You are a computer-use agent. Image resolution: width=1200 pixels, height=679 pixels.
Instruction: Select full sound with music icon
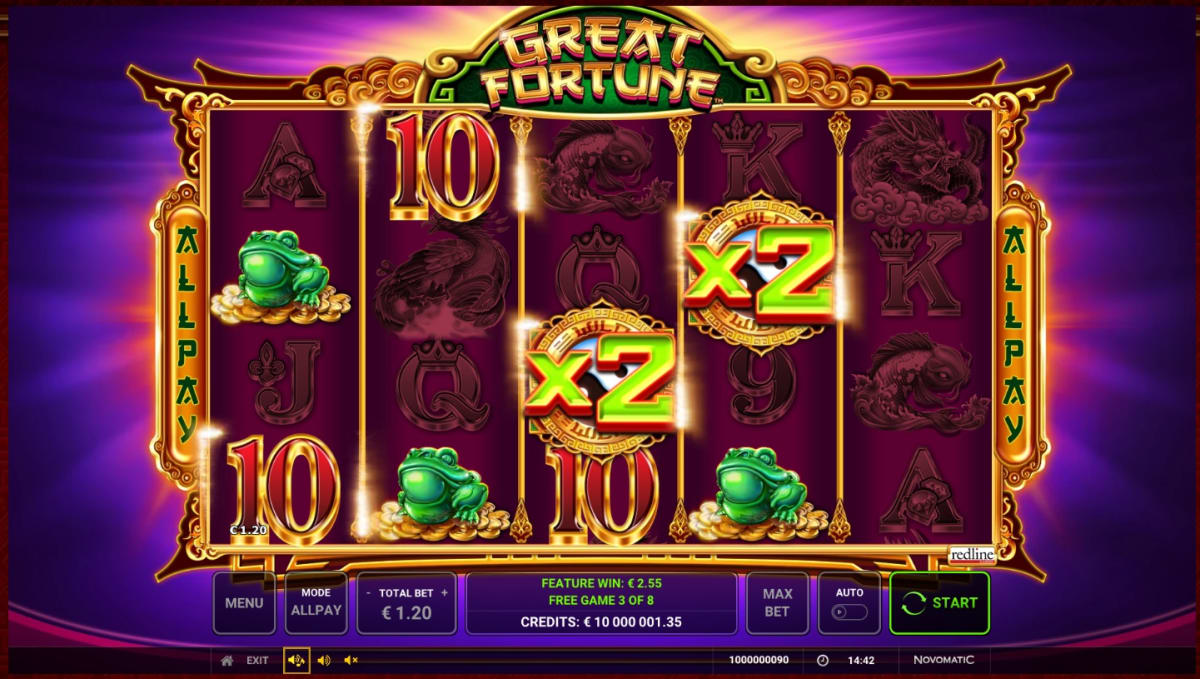297,660
